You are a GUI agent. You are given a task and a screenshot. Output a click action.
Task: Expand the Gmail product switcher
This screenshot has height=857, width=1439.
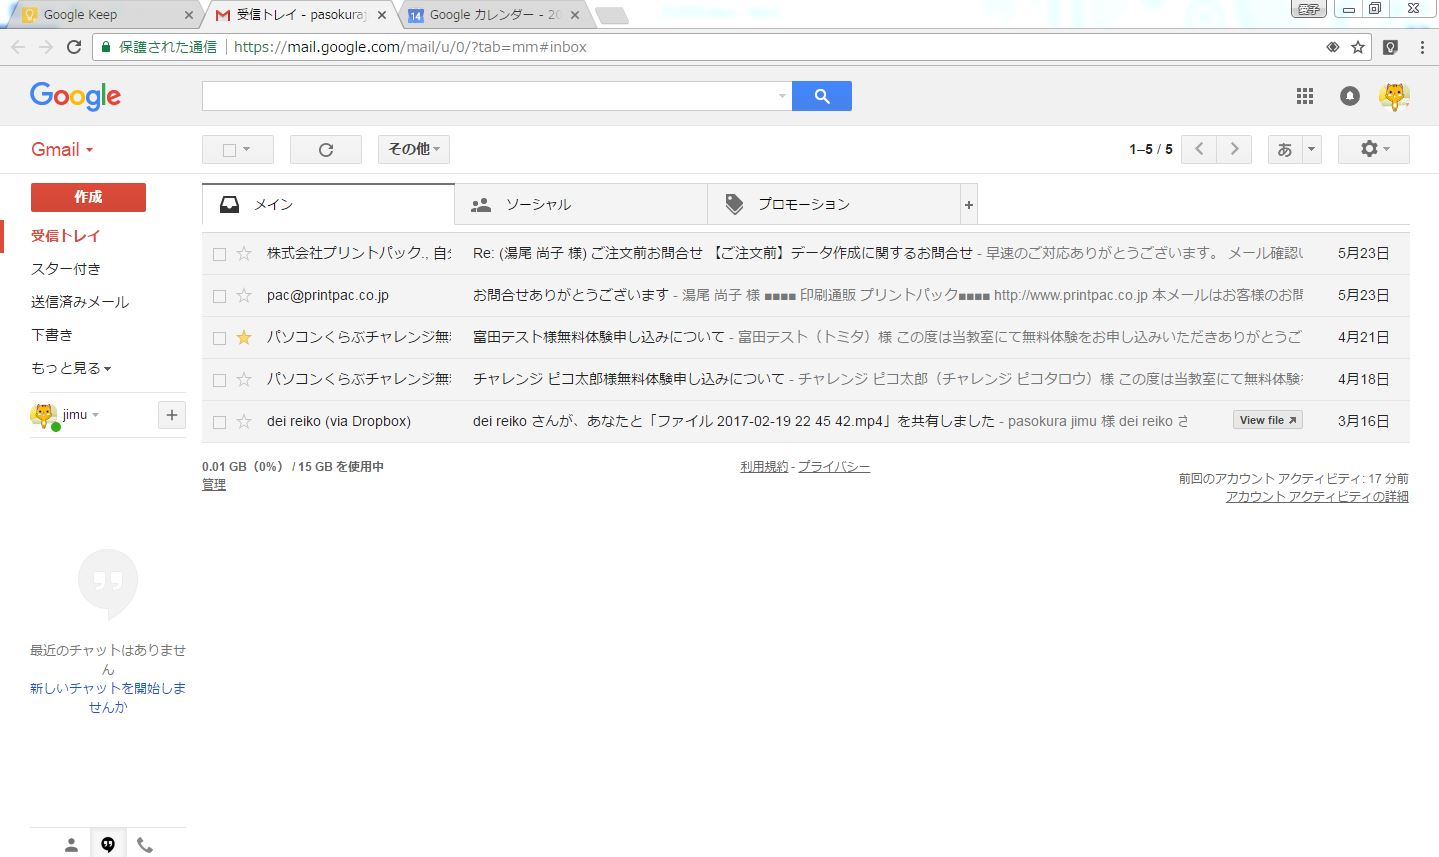coord(62,150)
